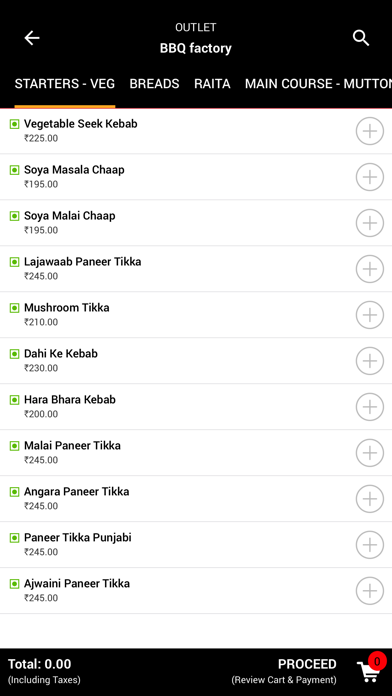Viewport: 392px width, 696px height.
Task: Select the STARTERS - VEG tab
Action: pyautogui.click(x=65, y=84)
